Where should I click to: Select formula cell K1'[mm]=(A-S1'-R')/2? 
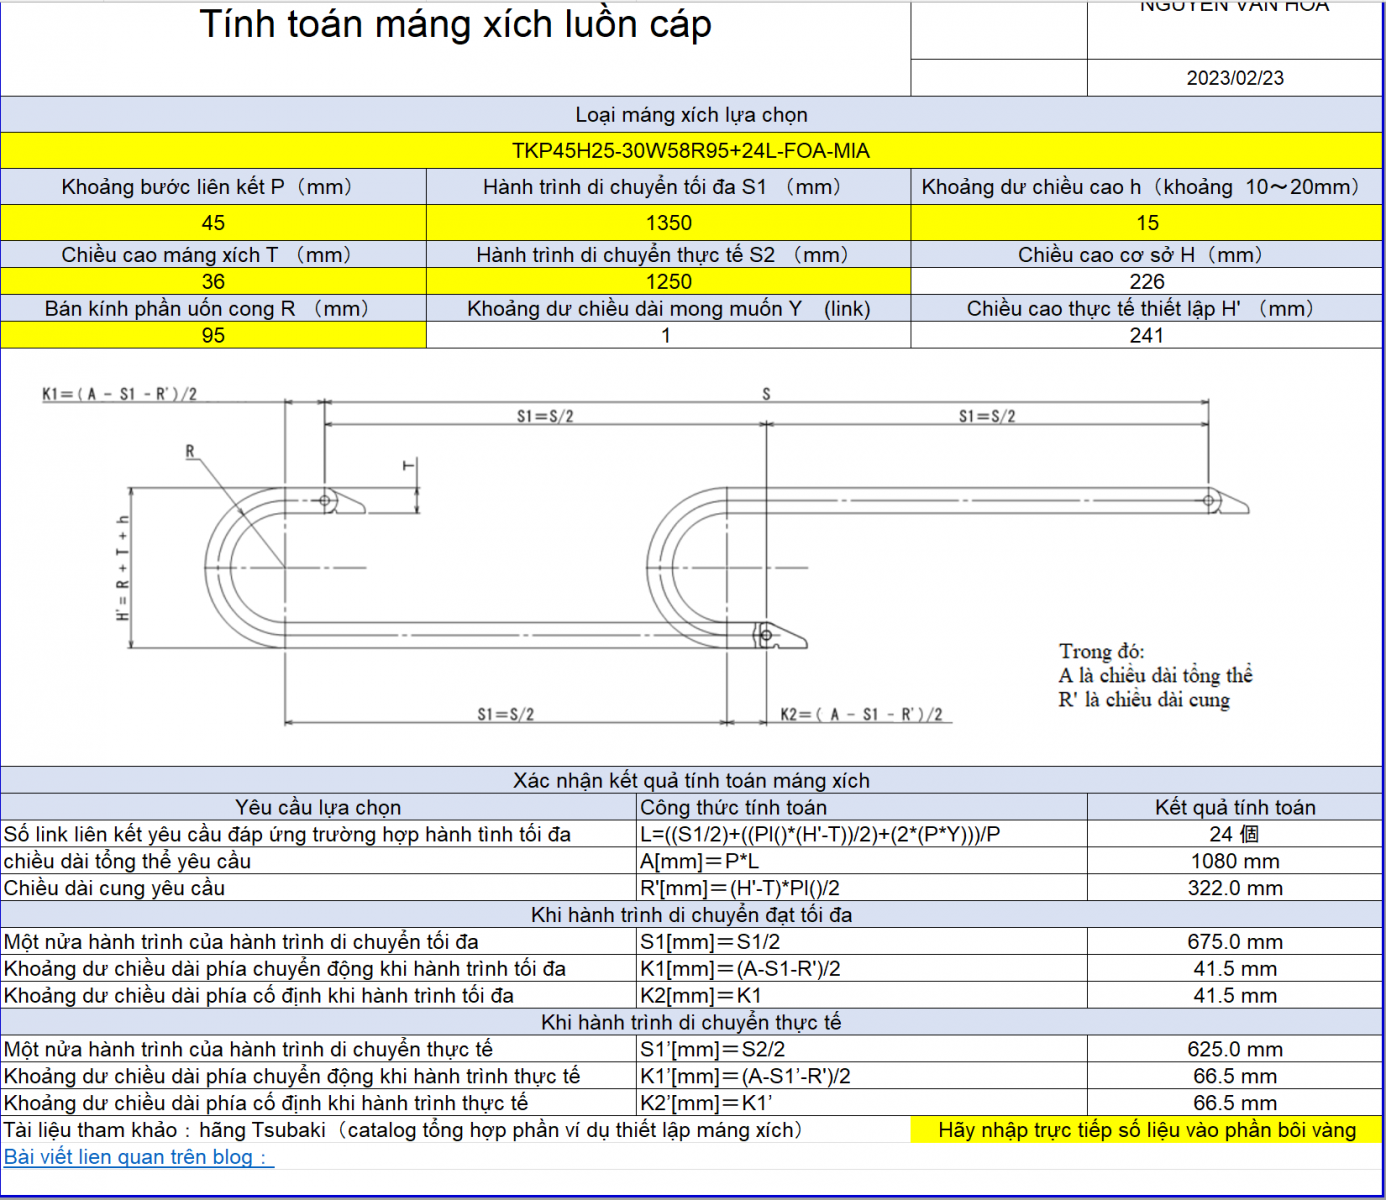[862, 1076]
